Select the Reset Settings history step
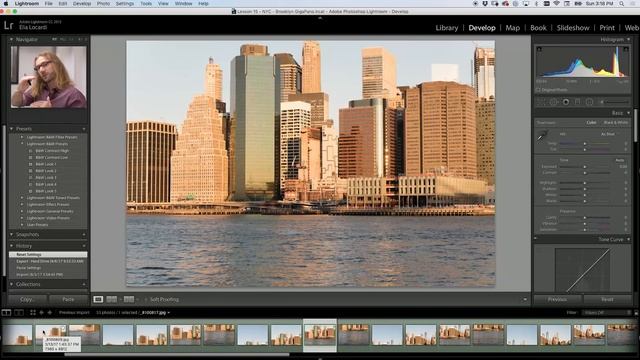Image resolution: width=640 pixels, height=360 pixels. click(48, 255)
